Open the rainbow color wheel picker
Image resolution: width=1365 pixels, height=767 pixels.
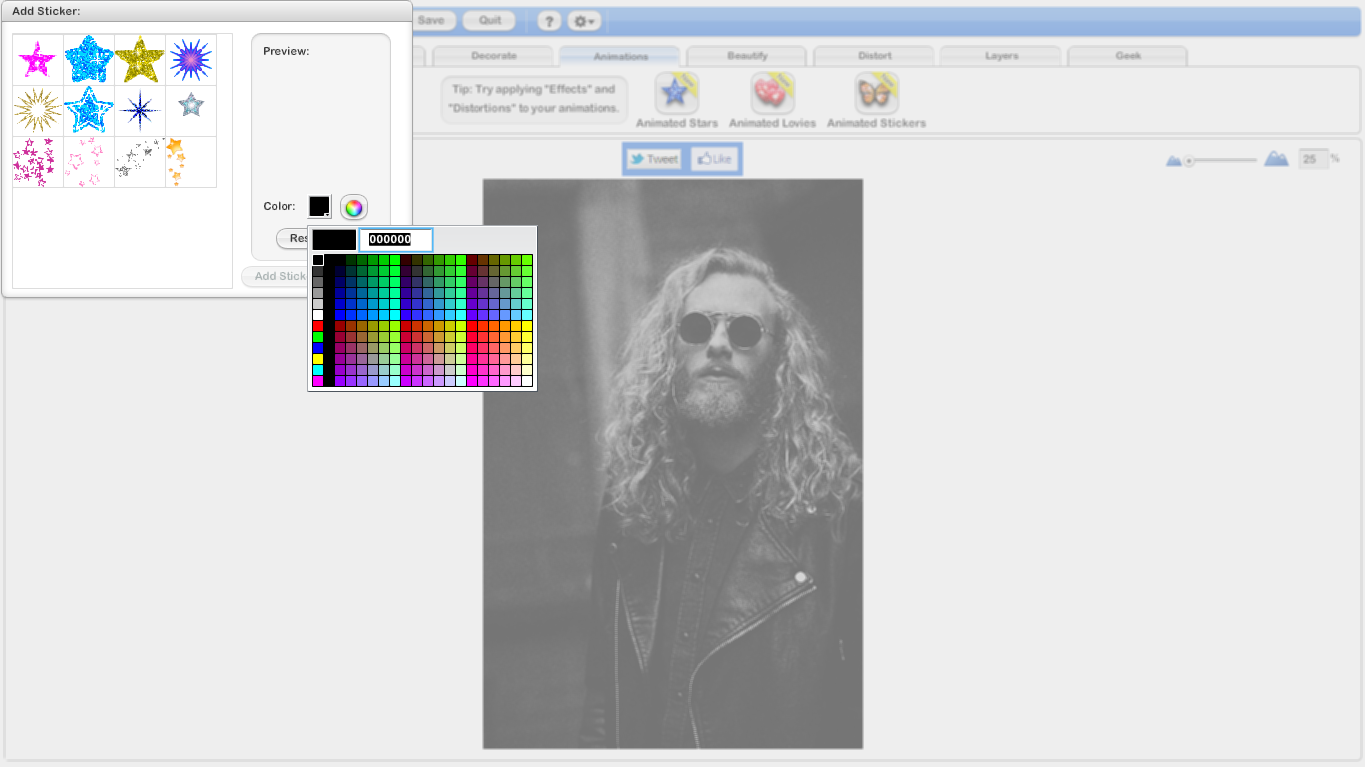click(353, 207)
